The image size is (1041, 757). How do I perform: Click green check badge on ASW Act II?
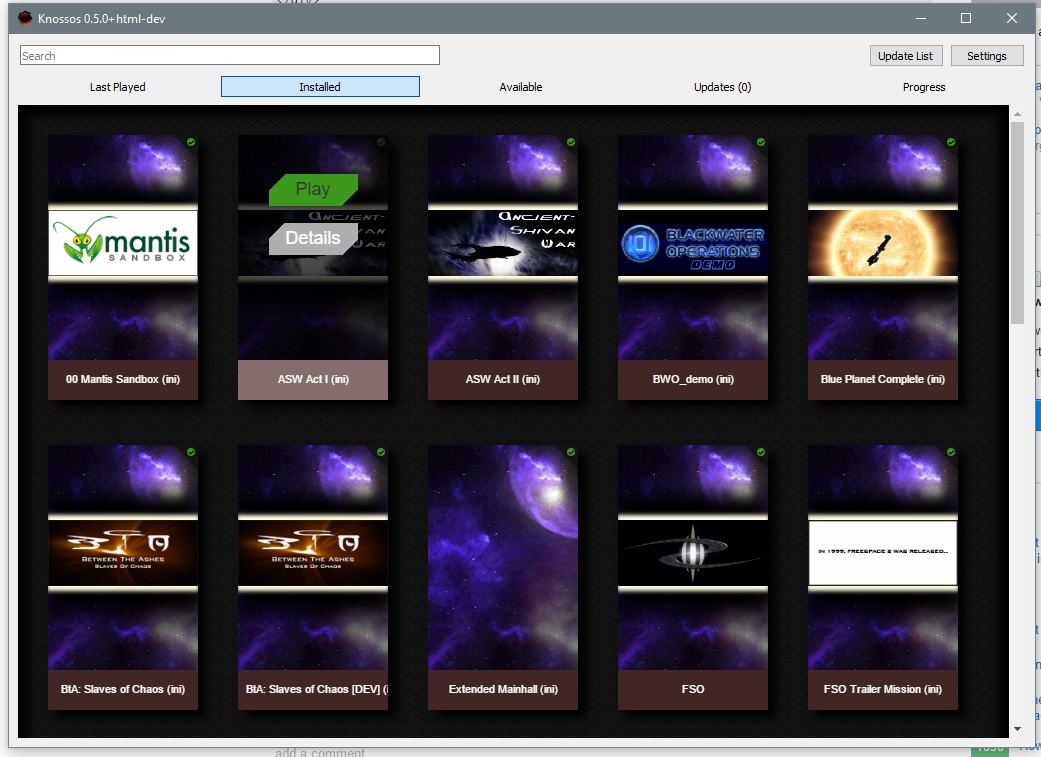[x=571, y=142]
